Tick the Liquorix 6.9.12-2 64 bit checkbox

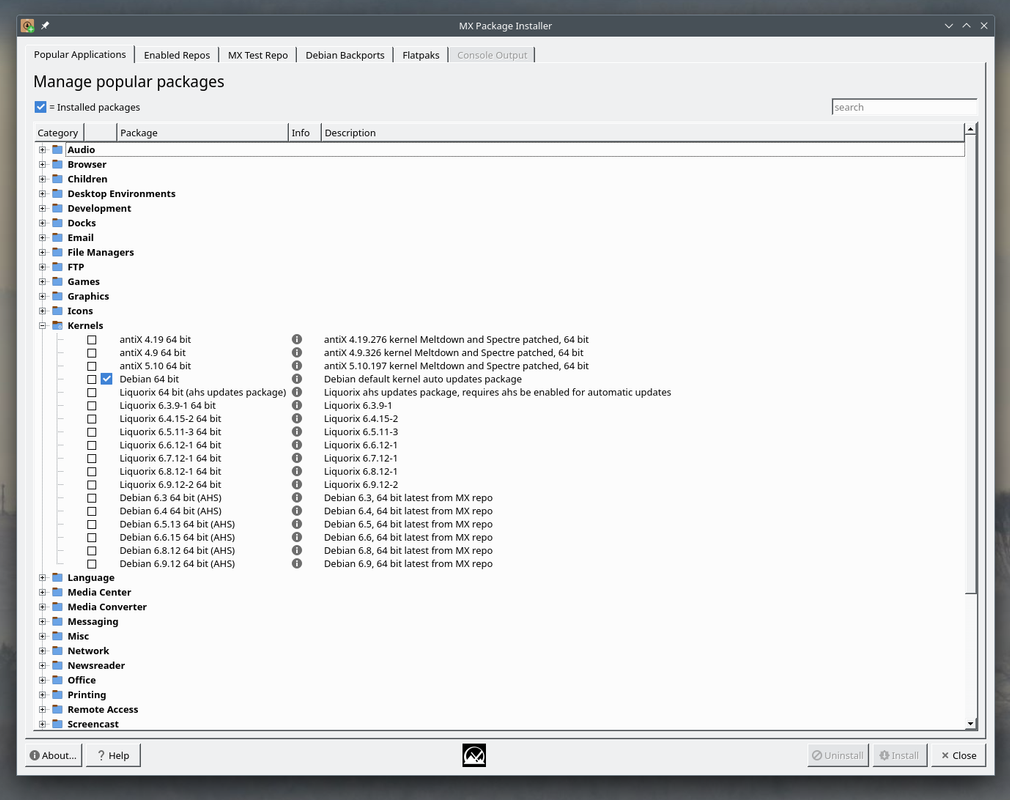click(92, 485)
